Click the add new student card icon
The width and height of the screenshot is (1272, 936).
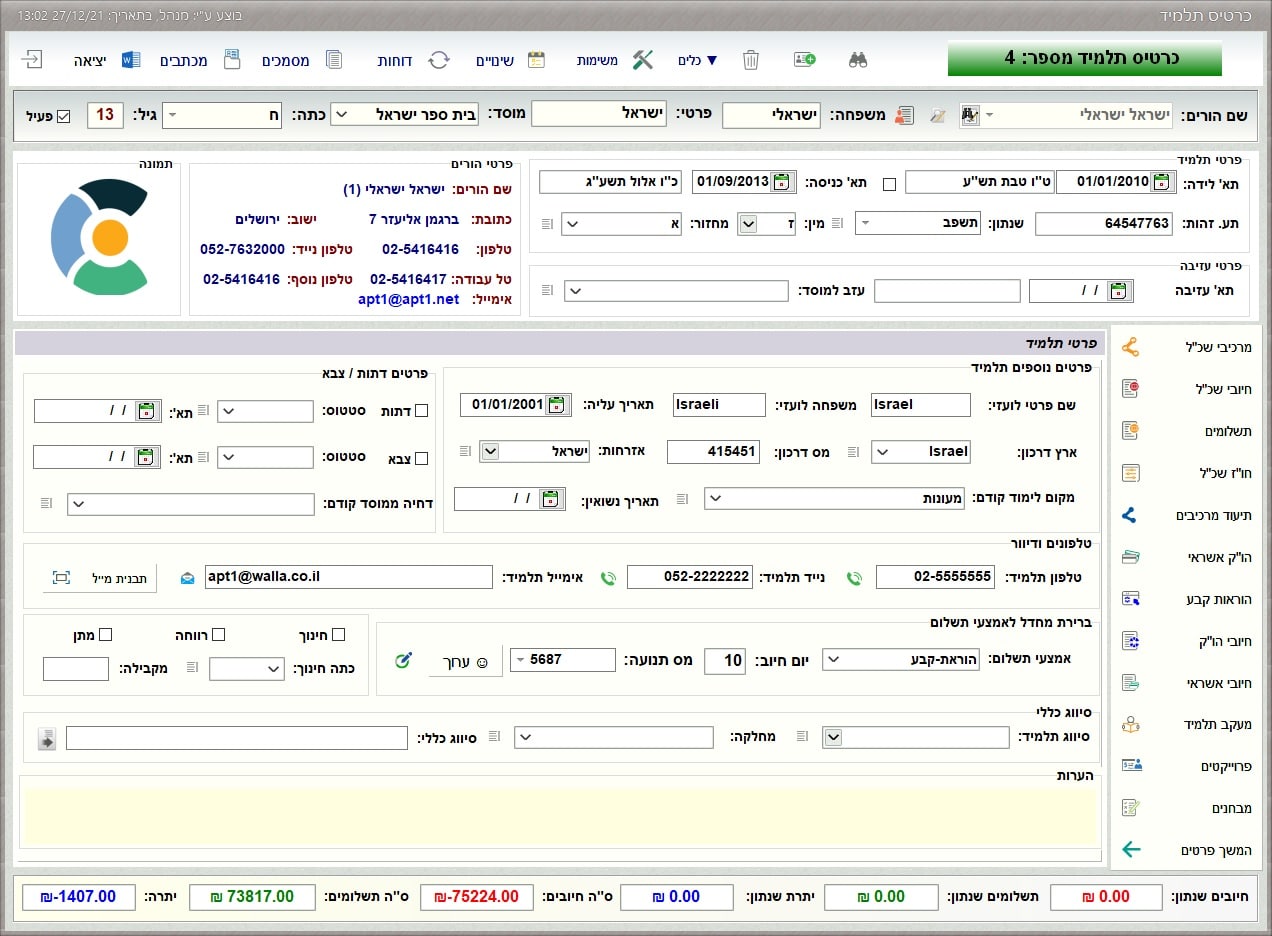coord(804,60)
